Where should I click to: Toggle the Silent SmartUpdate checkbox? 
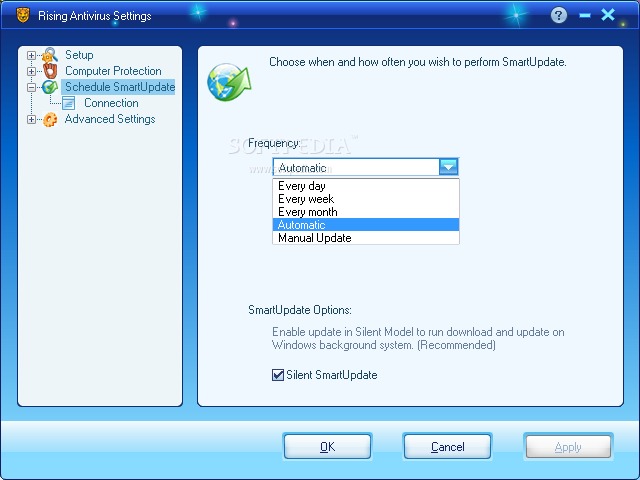(278, 375)
